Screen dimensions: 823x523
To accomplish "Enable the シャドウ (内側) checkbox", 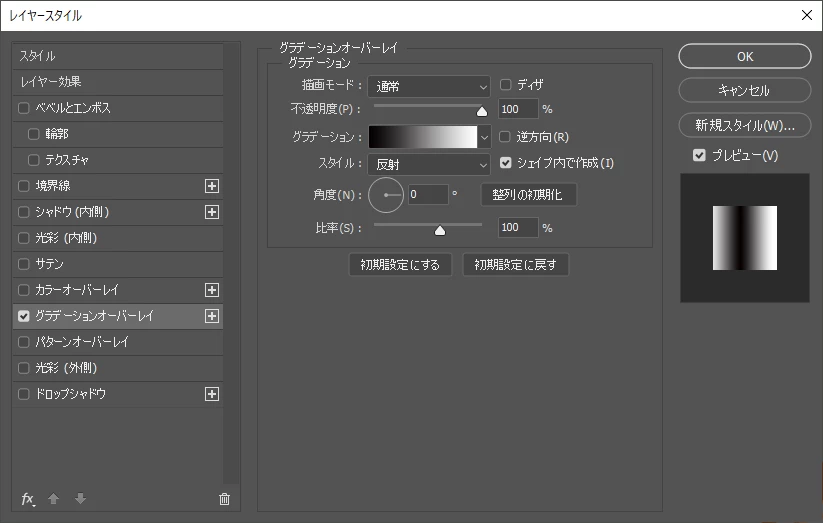I will pos(24,212).
